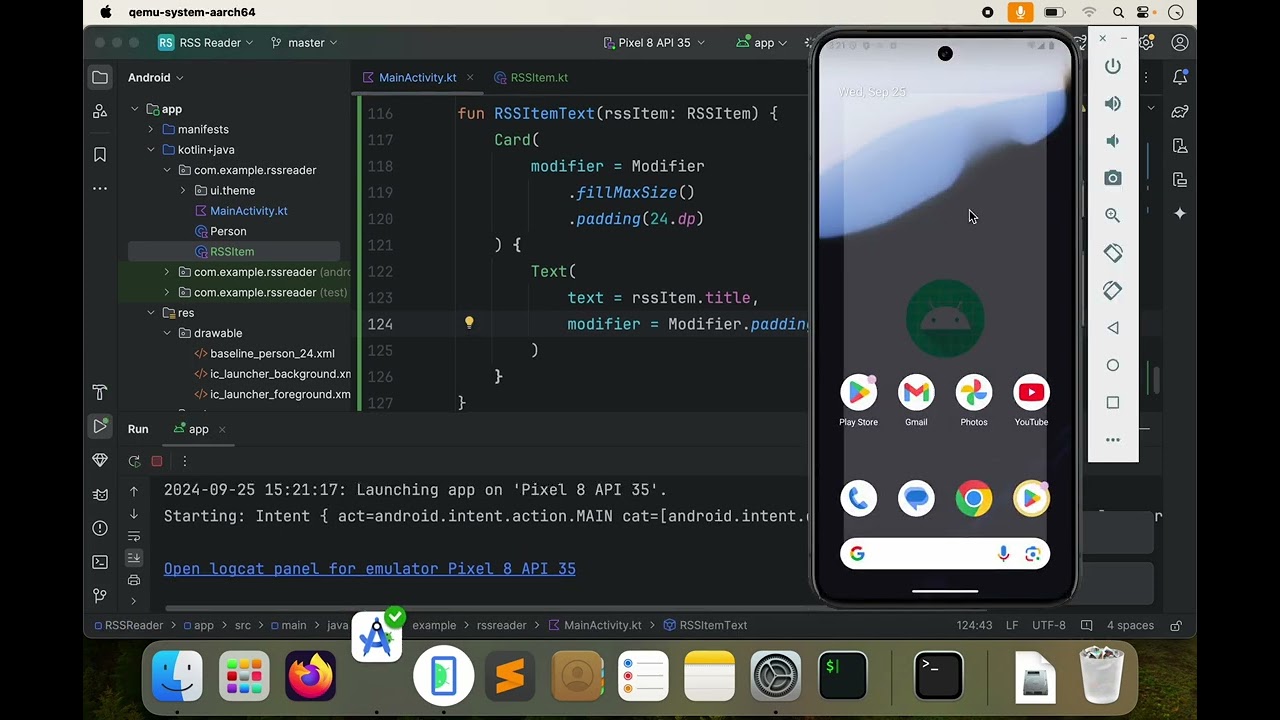Screen dimensions: 1280x720
Task: Expand the ui.theme package
Action: 183,190
